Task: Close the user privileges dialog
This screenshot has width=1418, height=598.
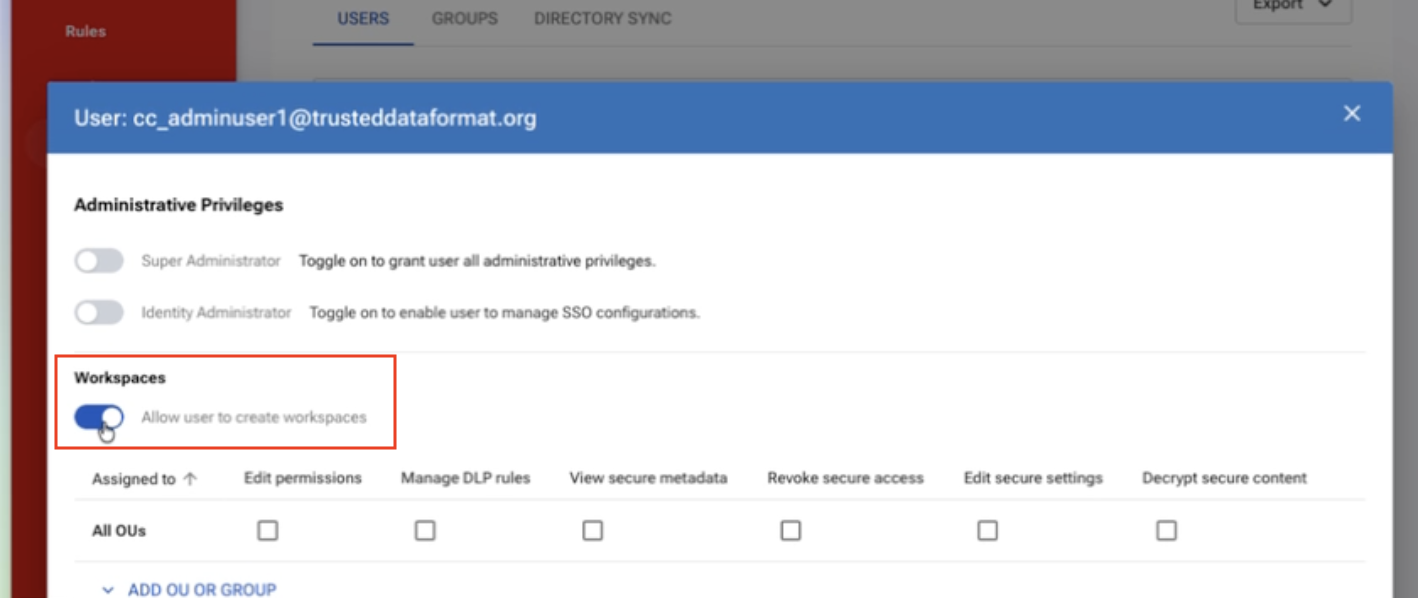Action: tap(1352, 114)
